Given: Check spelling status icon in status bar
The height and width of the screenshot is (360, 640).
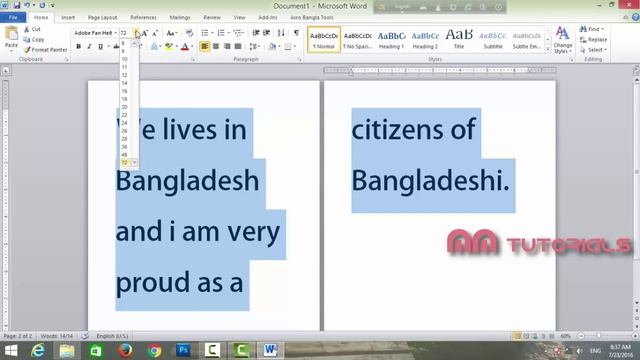Looking at the screenshot, I should pos(85,336).
